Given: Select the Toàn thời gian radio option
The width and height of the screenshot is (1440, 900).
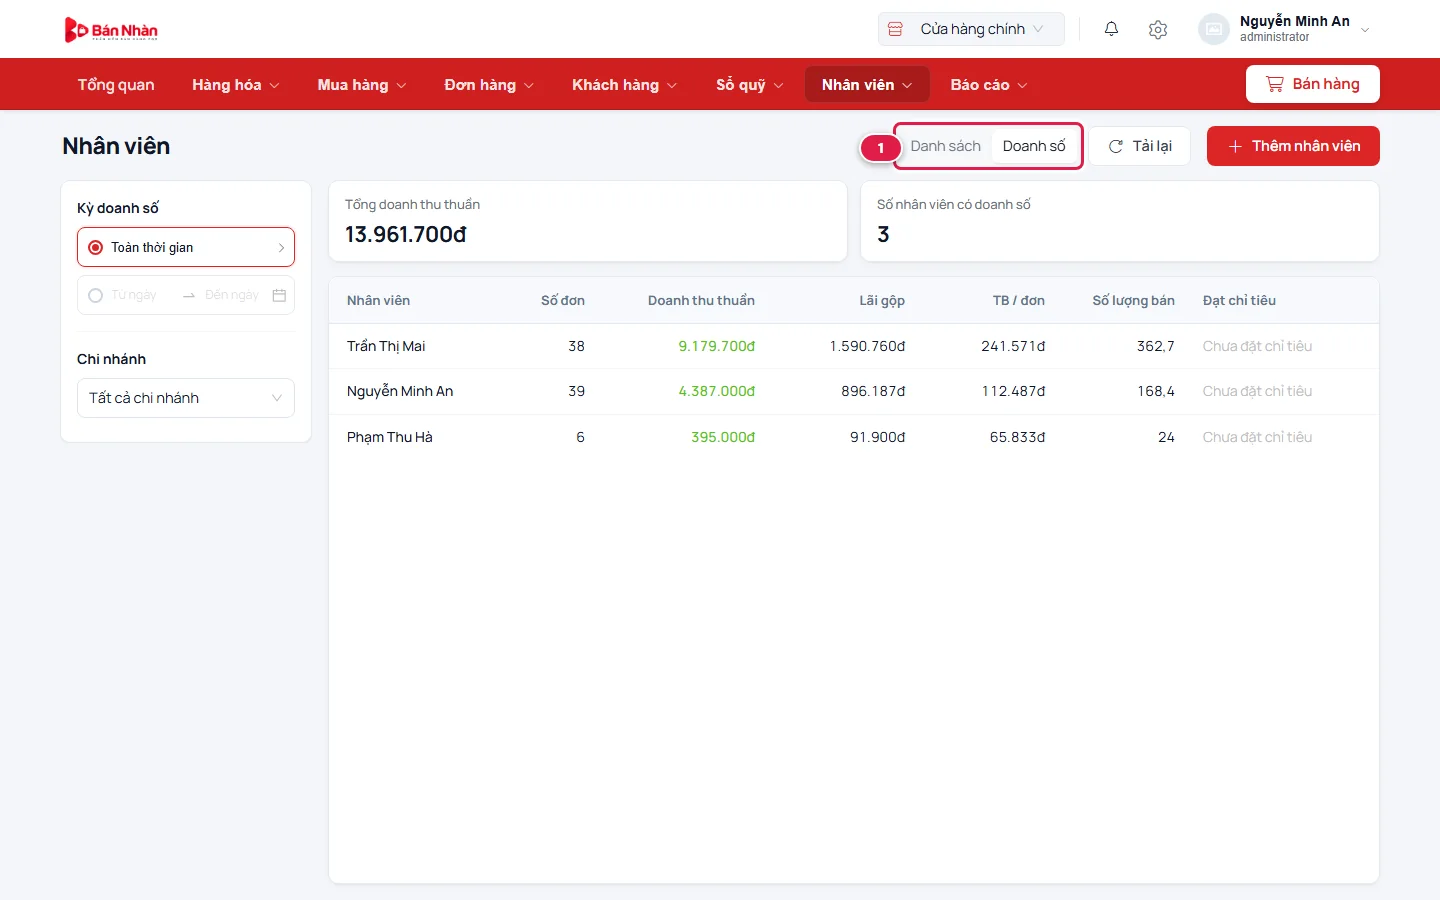Looking at the screenshot, I should click(x=96, y=247).
